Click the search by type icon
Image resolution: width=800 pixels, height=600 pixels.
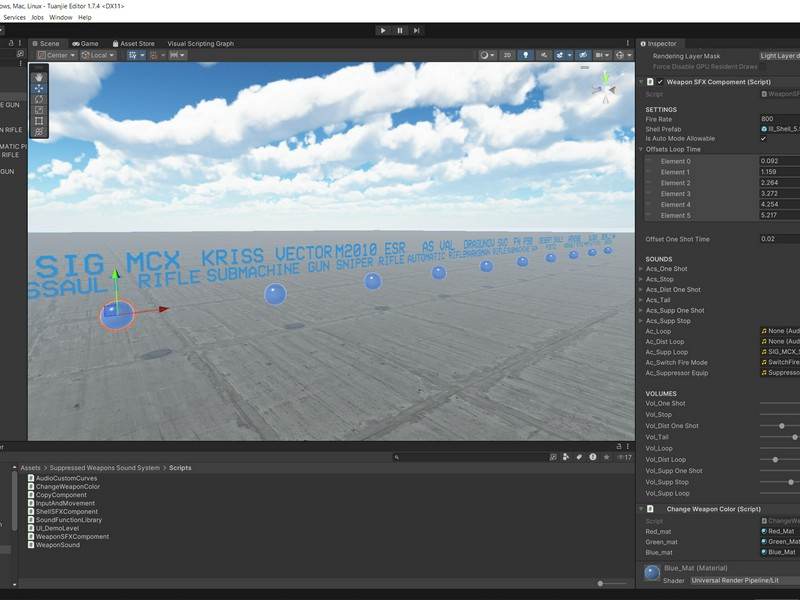click(566, 457)
